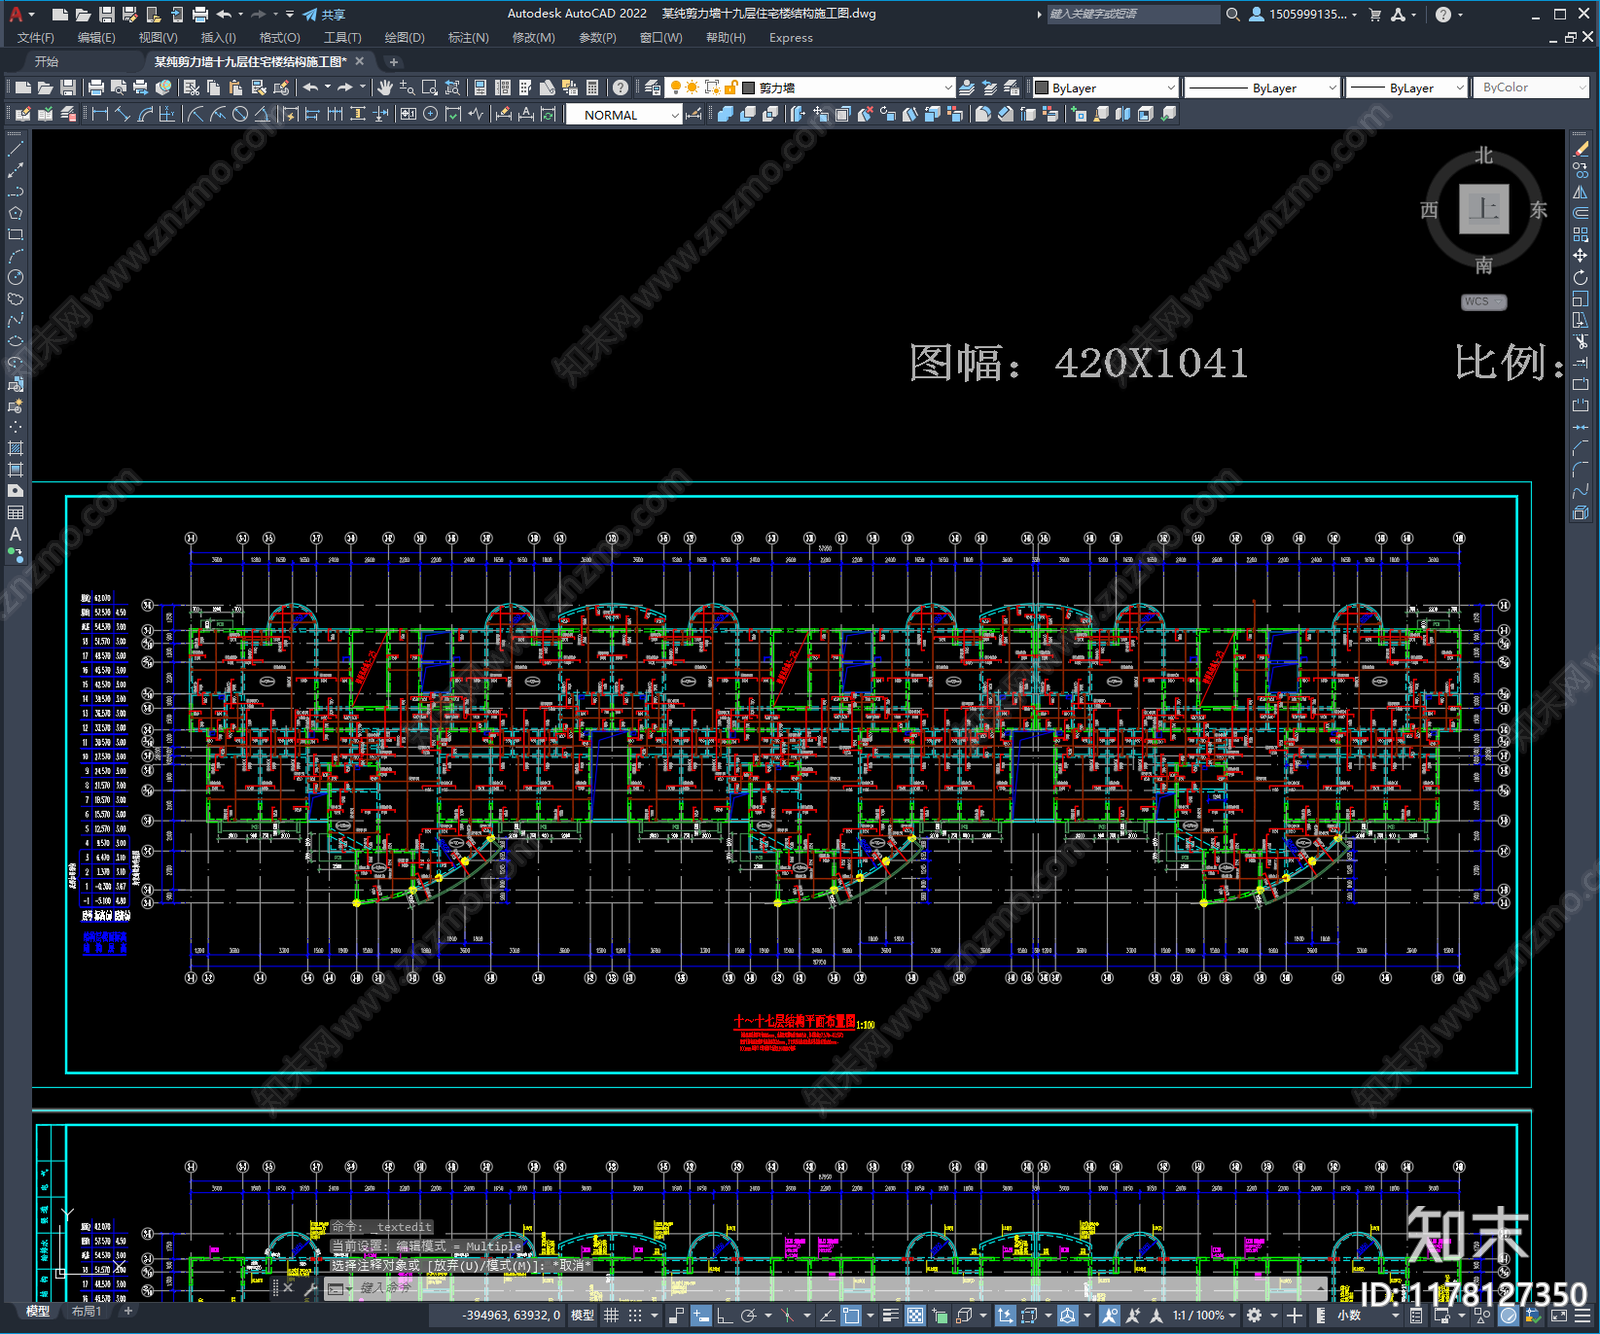Viewport: 1600px width, 1334px height.
Task: Toggle snap mode in status bar
Action: click(635, 1315)
